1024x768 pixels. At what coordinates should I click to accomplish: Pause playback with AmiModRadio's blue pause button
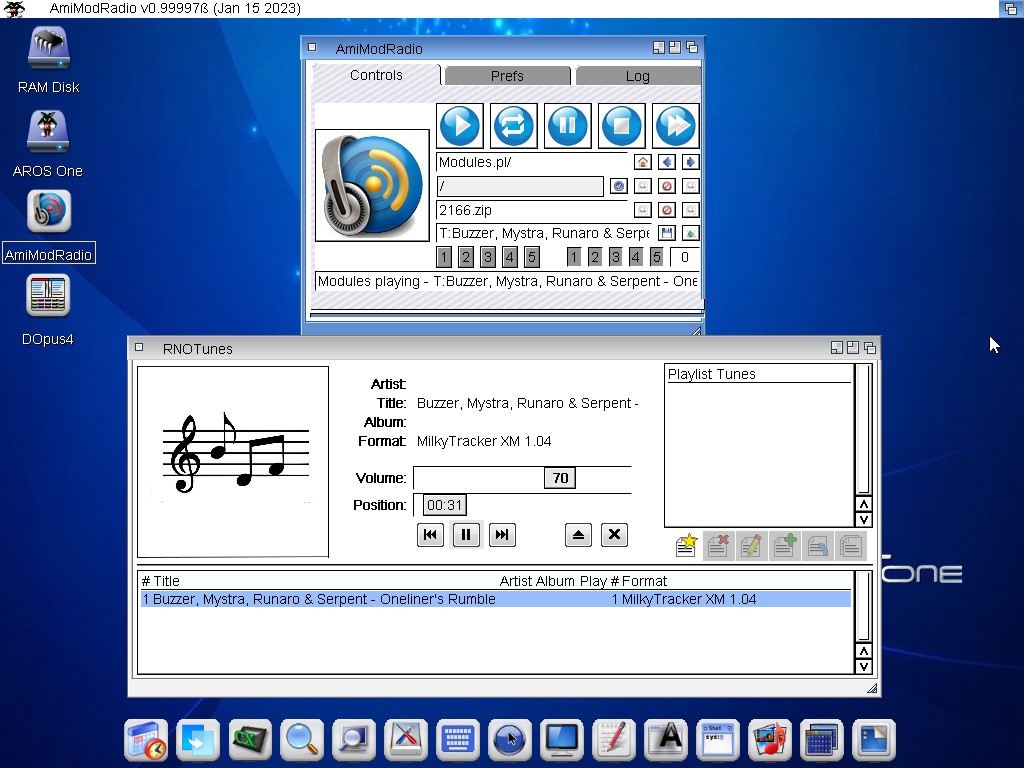pos(567,126)
